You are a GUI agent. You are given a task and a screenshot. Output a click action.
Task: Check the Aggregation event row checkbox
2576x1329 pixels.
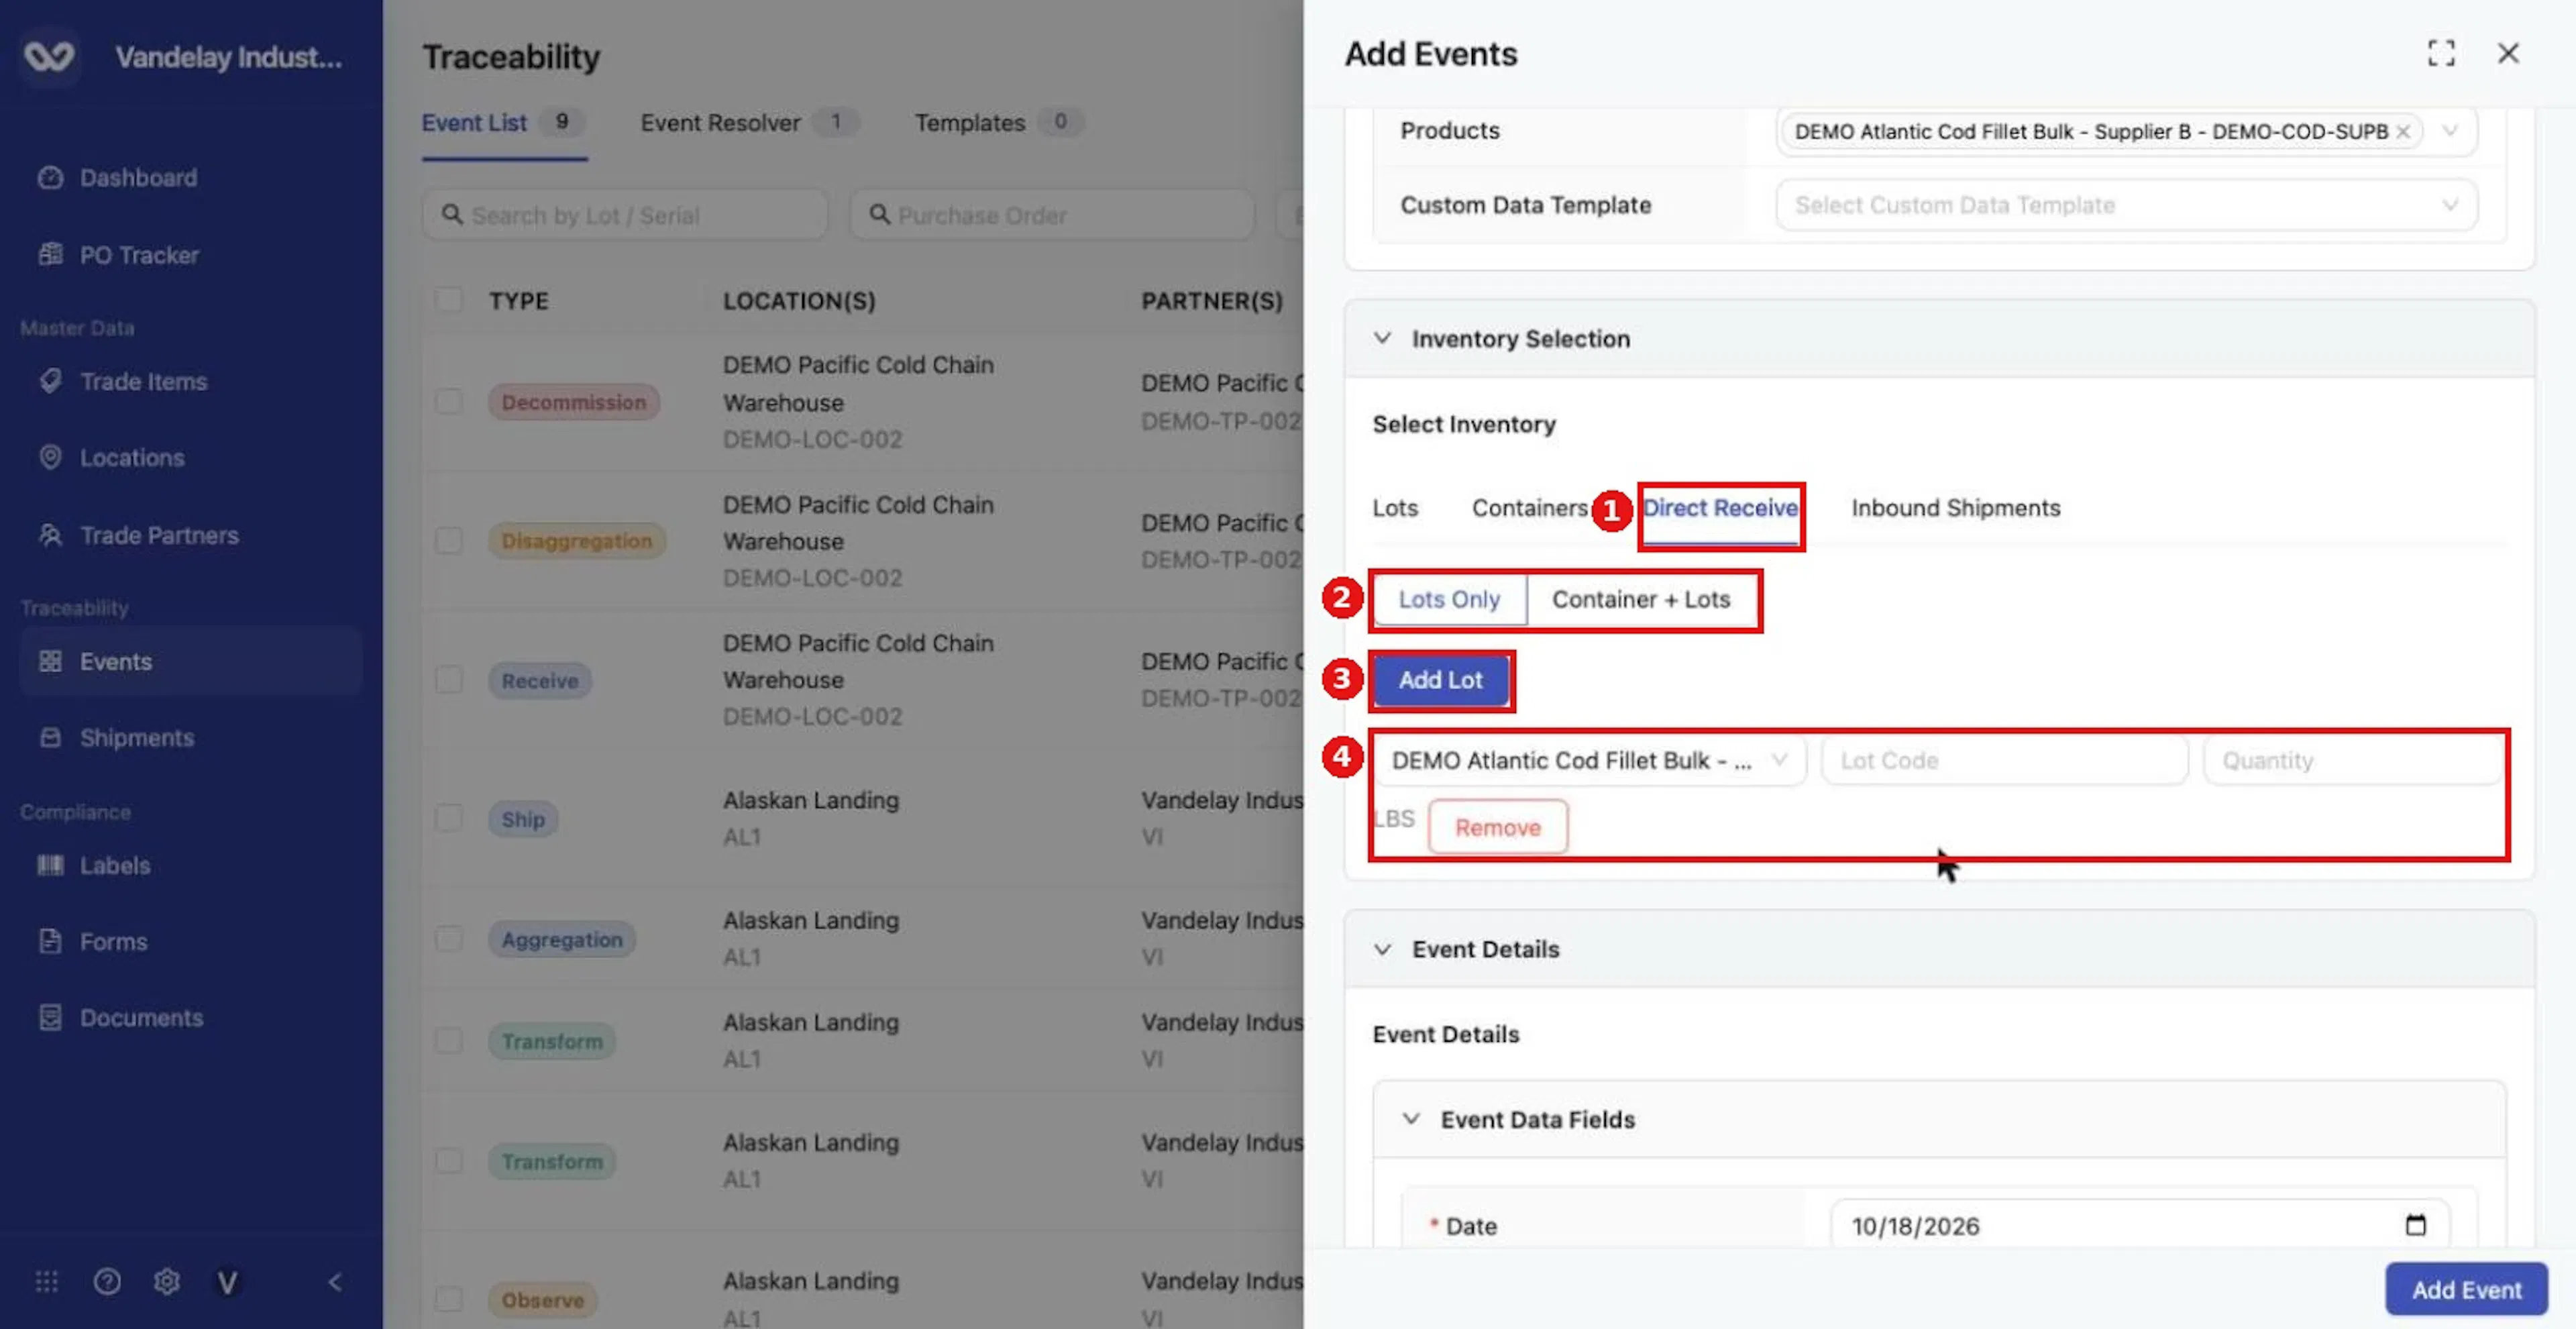(x=449, y=938)
